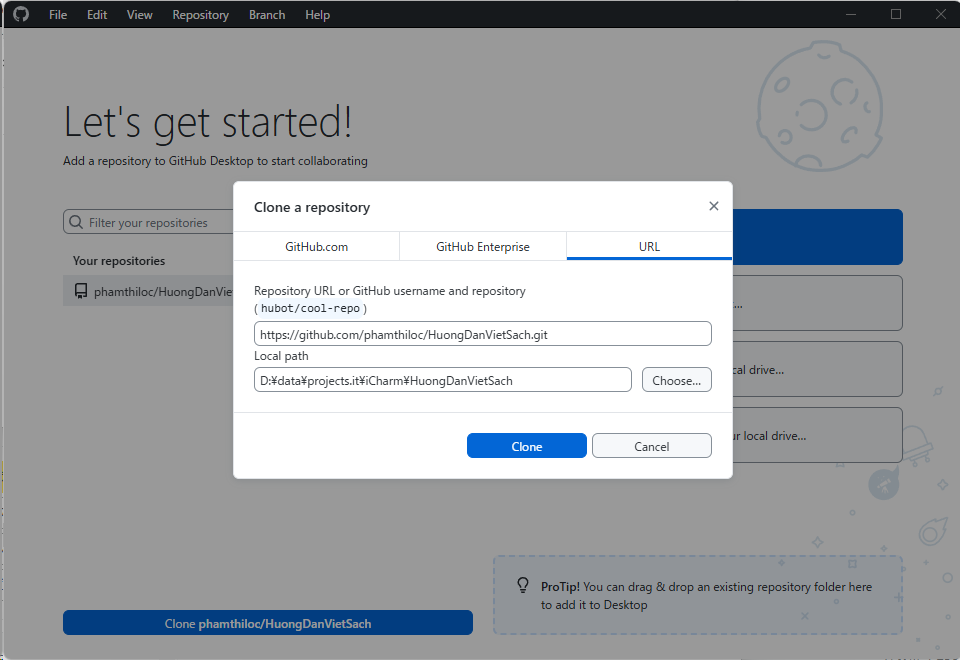960x660 pixels.
Task: Switch to the GitHub.com tab
Action: coord(317,246)
